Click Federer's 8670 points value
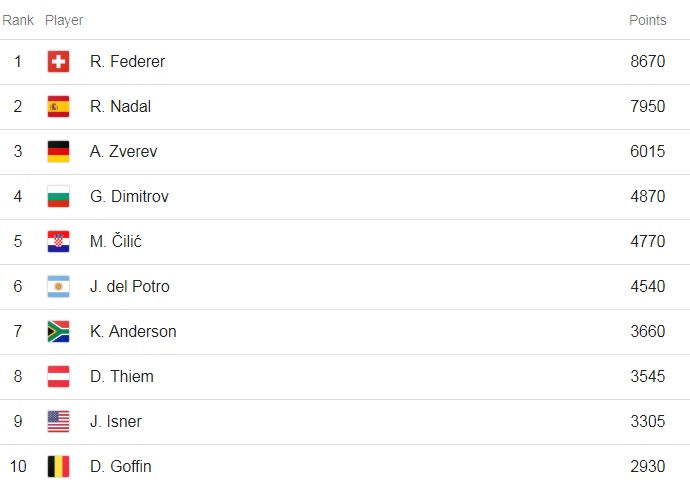The height and width of the screenshot is (484, 690). (x=647, y=62)
